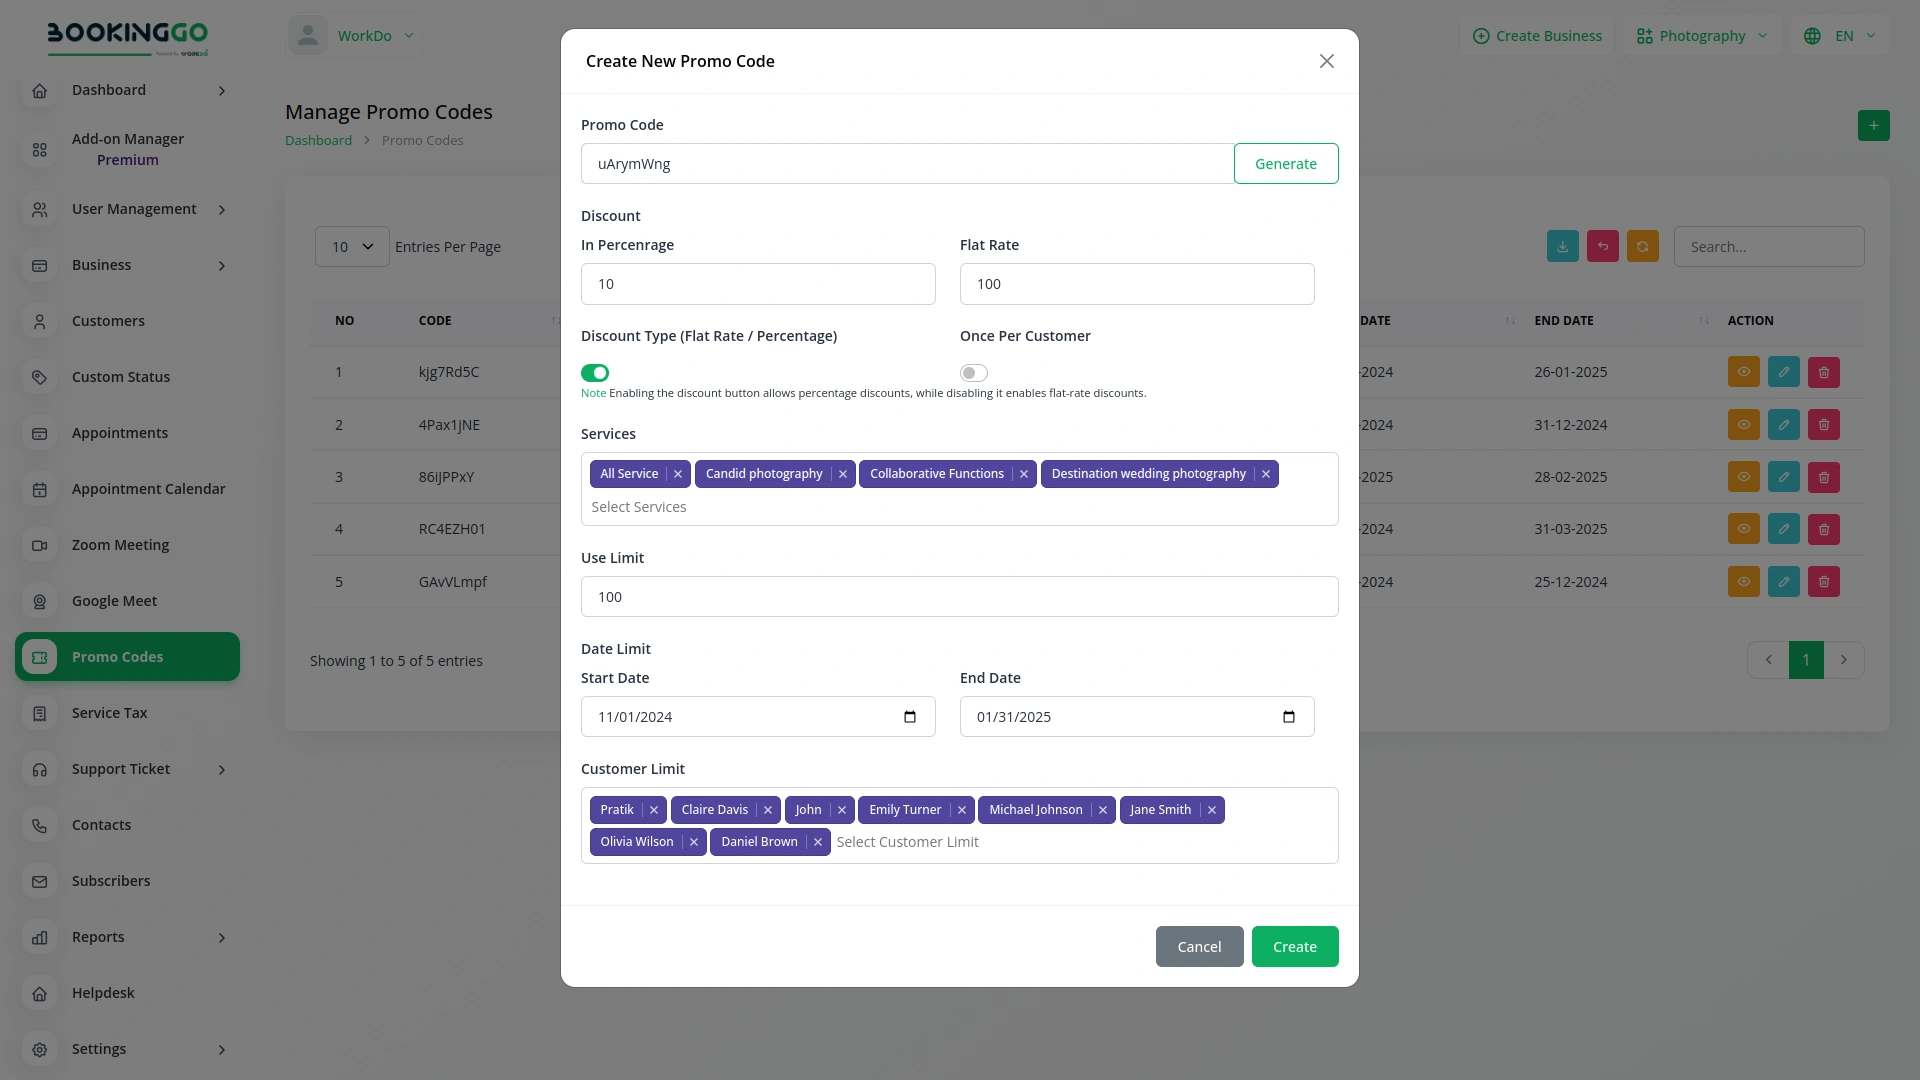Viewport: 1920px width, 1080px height.
Task: Click the plus icon to add promo code
Action: point(1874,125)
